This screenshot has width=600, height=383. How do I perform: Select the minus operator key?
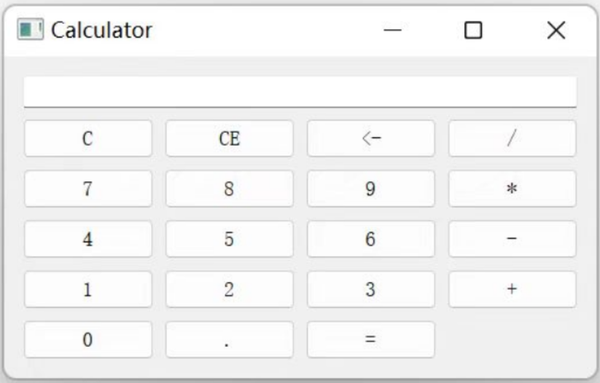(x=512, y=239)
